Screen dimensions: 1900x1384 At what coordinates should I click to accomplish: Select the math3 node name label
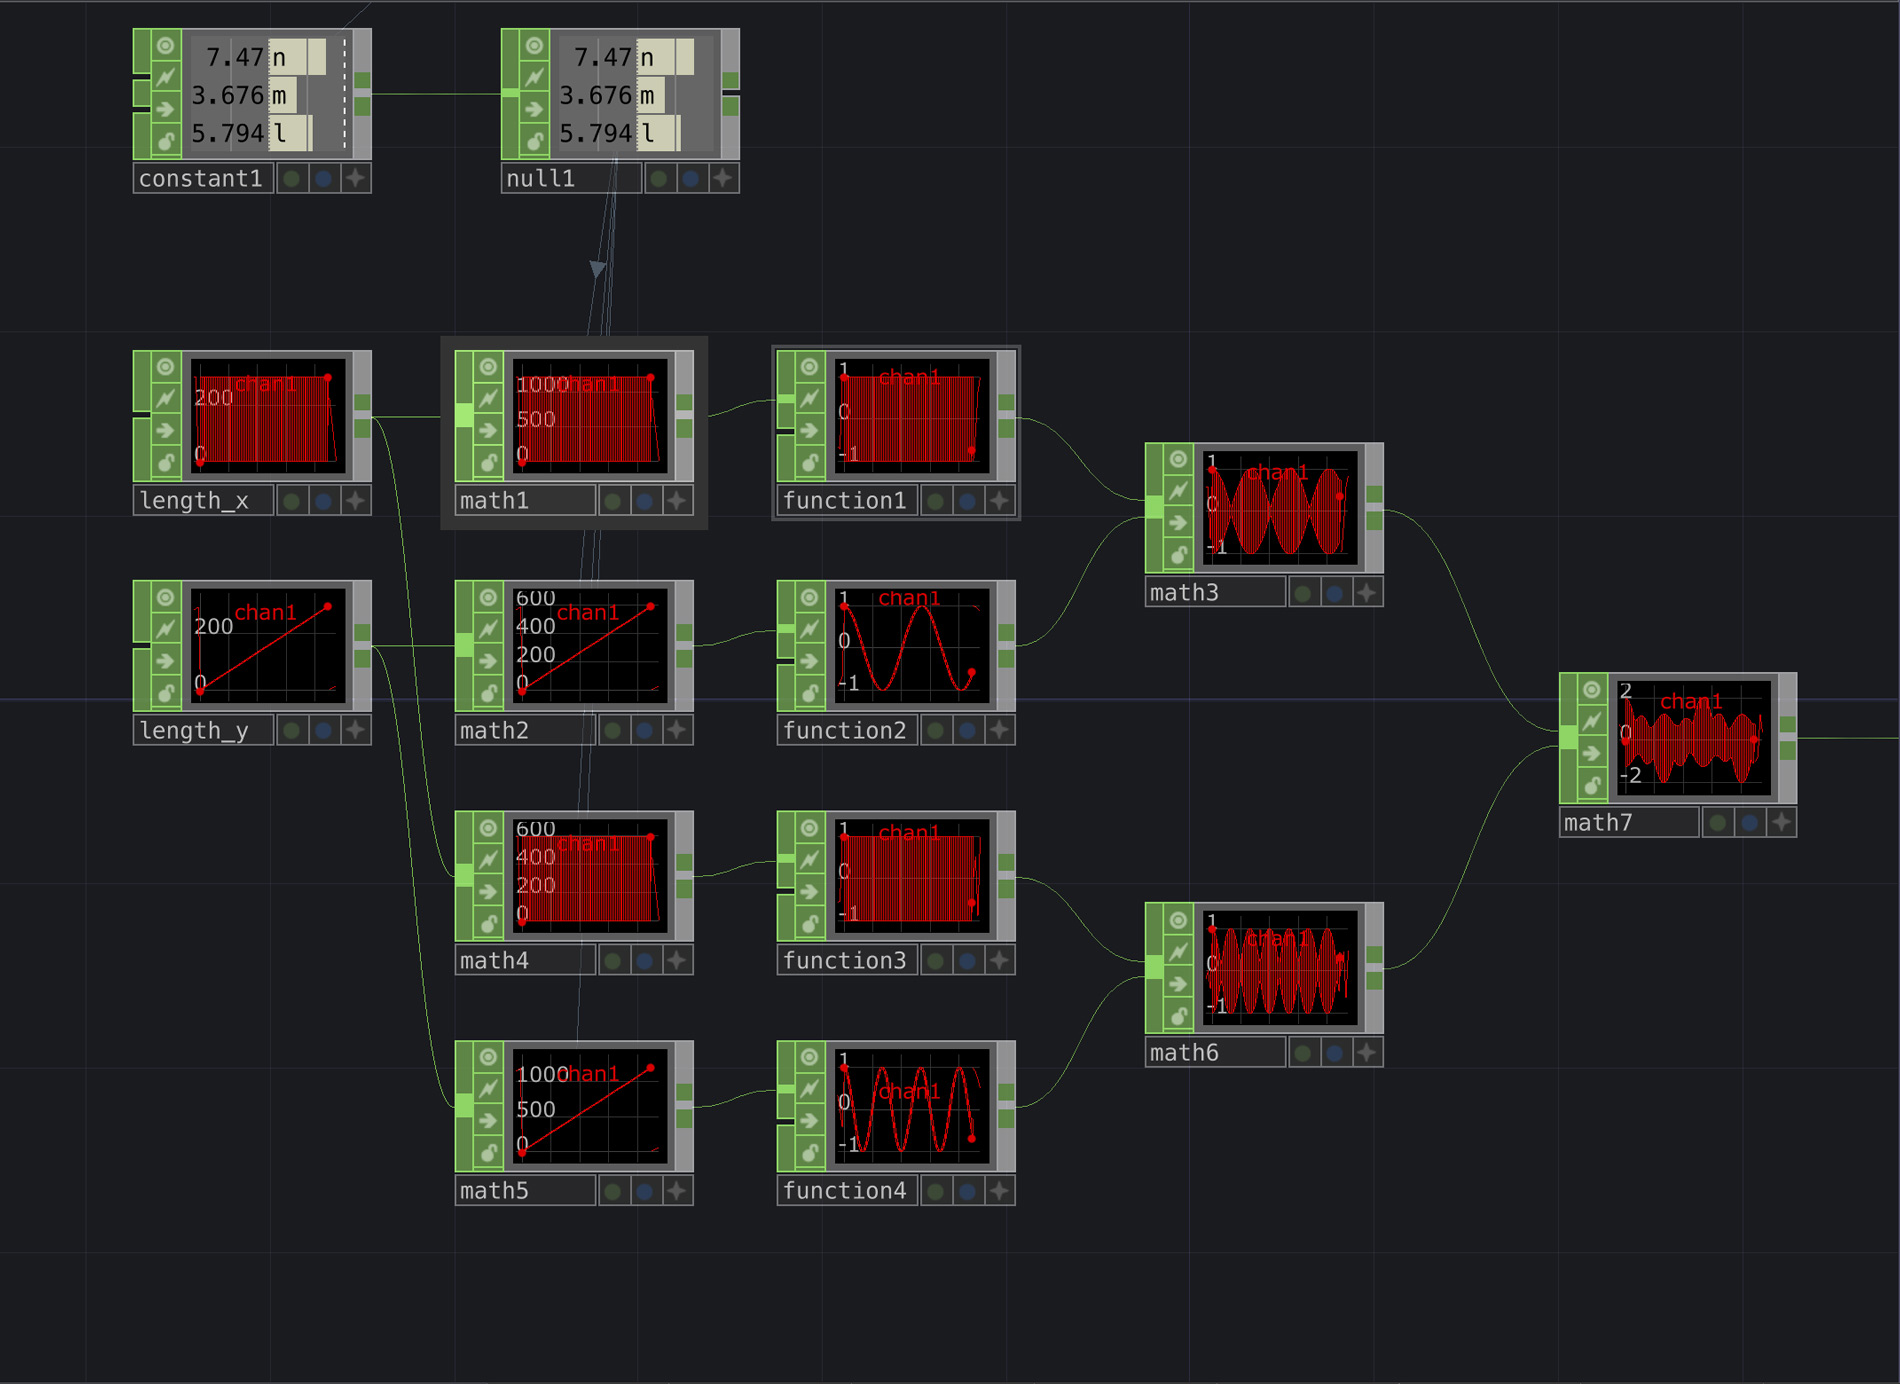pyautogui.click(x=1216, y=593)
